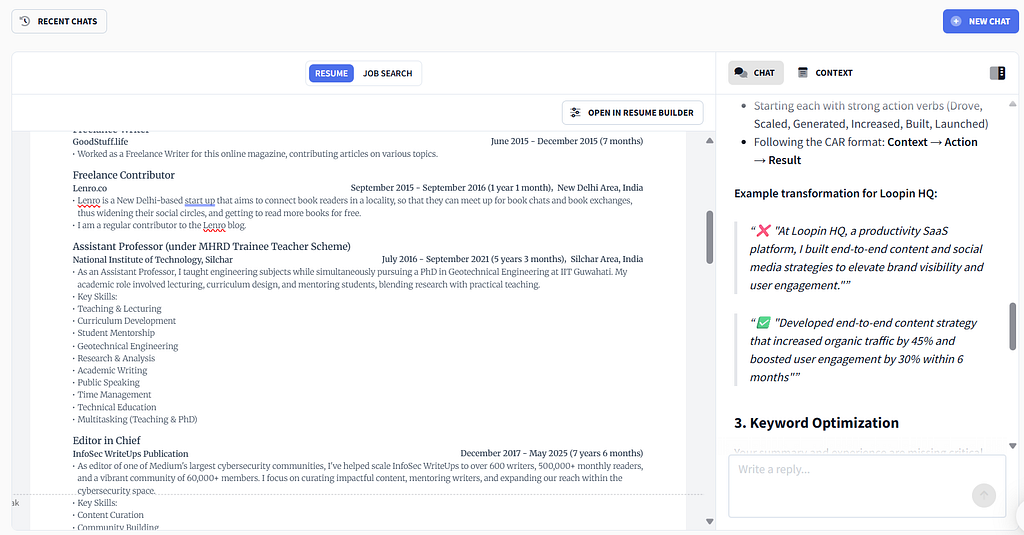Open the Recent Chats list
The image size is (1024, 535).
click(59, 22)
